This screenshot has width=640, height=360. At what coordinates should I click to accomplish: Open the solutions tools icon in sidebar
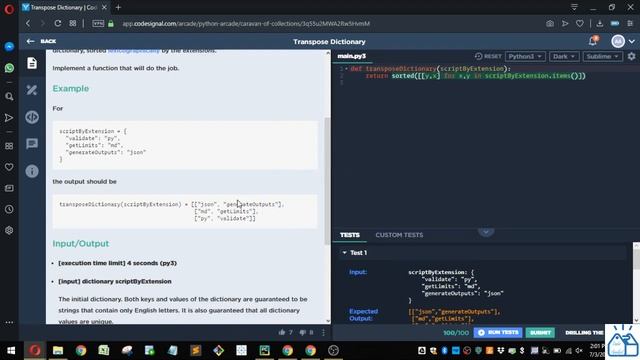tap(32, 90)
